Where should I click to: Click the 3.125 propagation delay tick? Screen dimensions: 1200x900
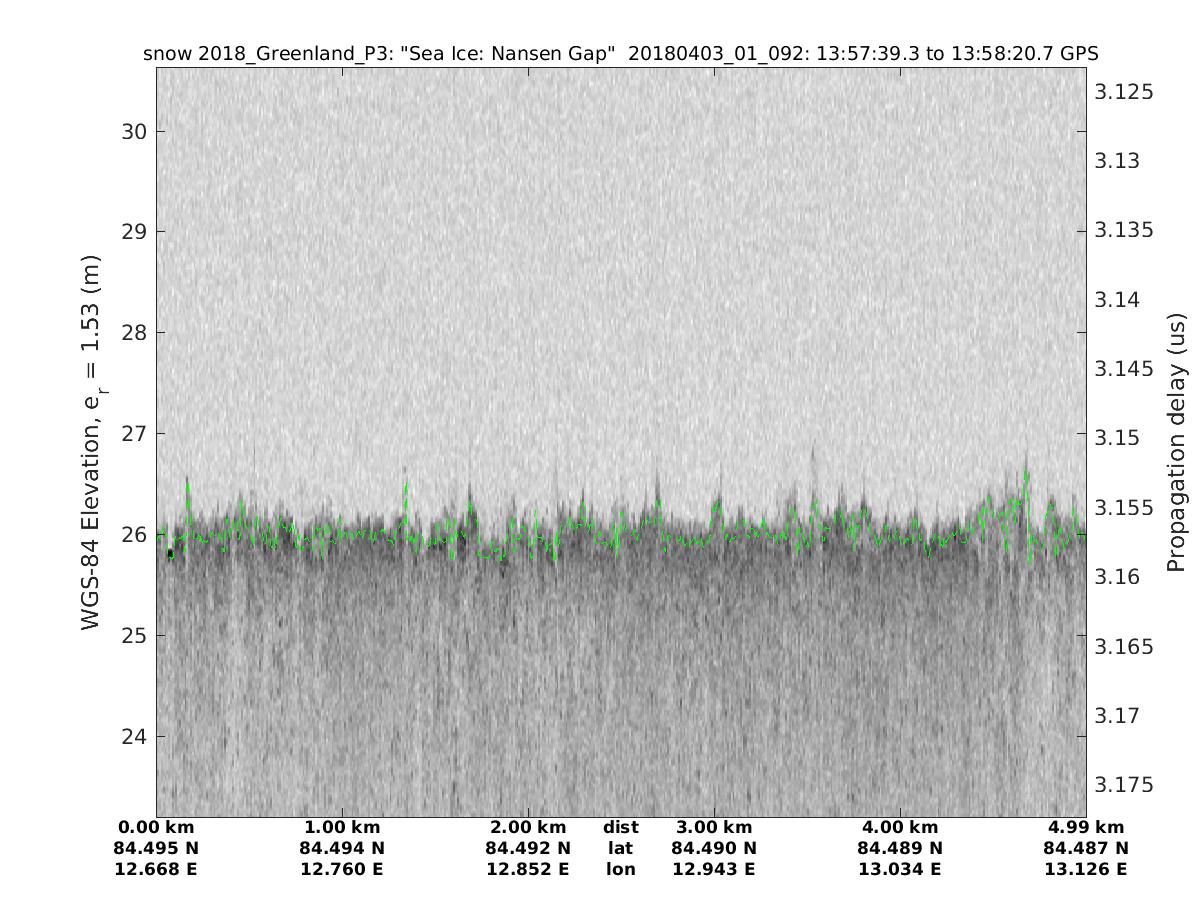pyautogui.click(x=1124, y=92)
